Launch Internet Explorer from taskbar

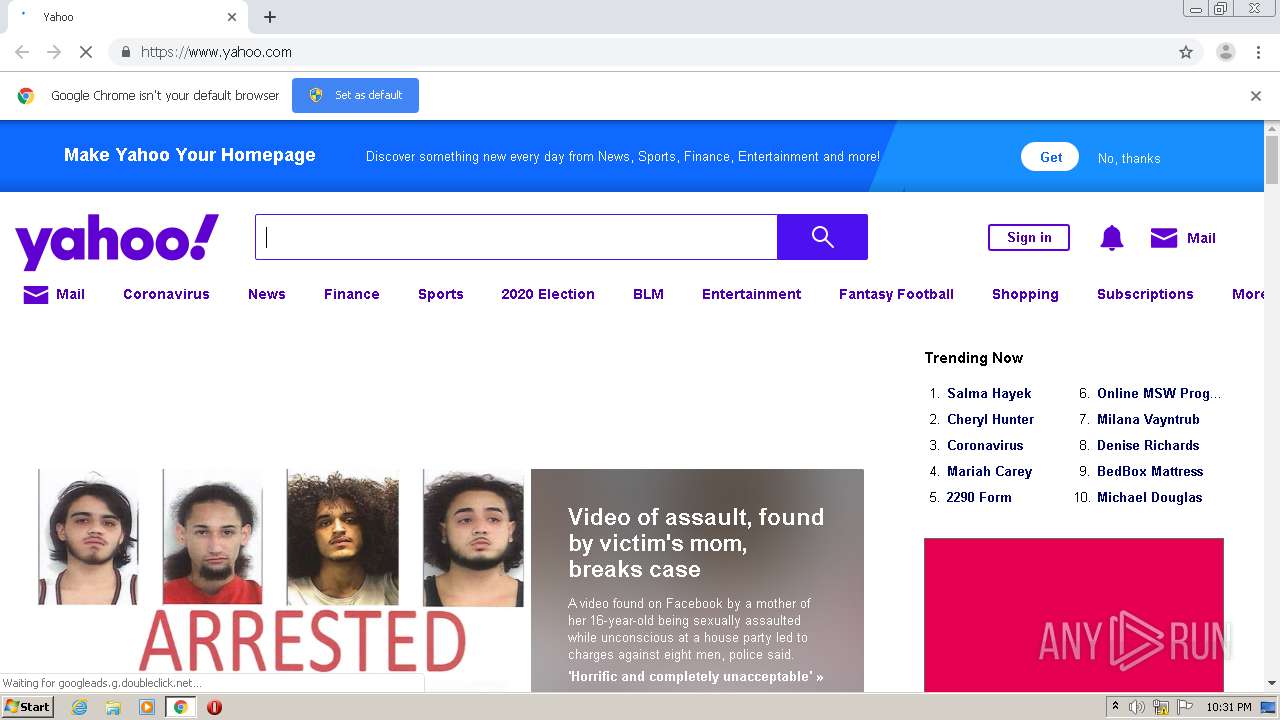click(80, 707)
